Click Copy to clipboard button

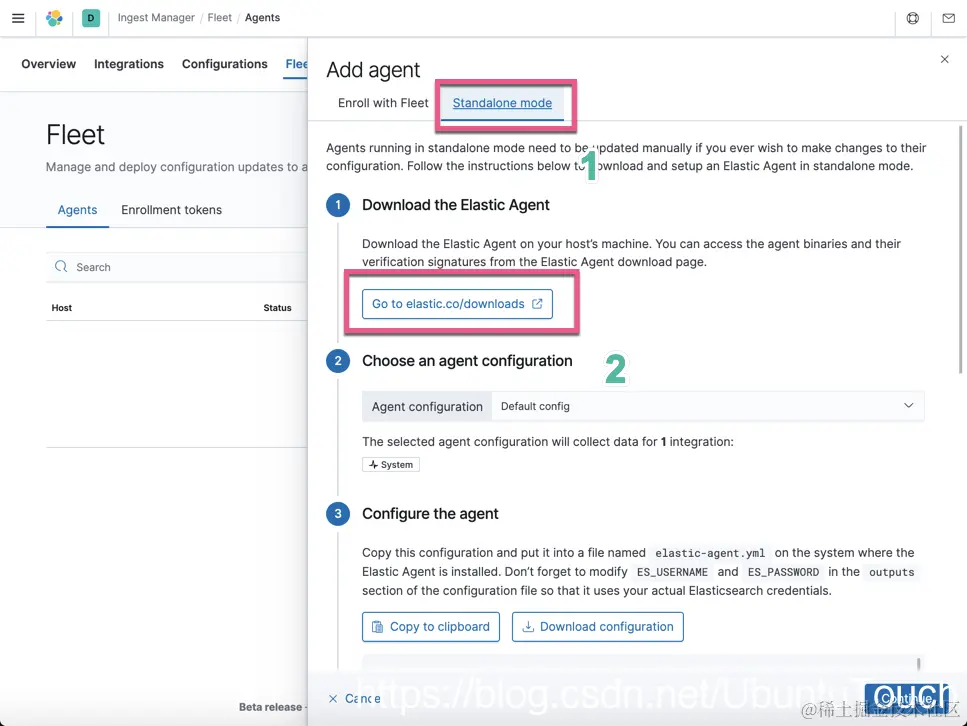430,627
